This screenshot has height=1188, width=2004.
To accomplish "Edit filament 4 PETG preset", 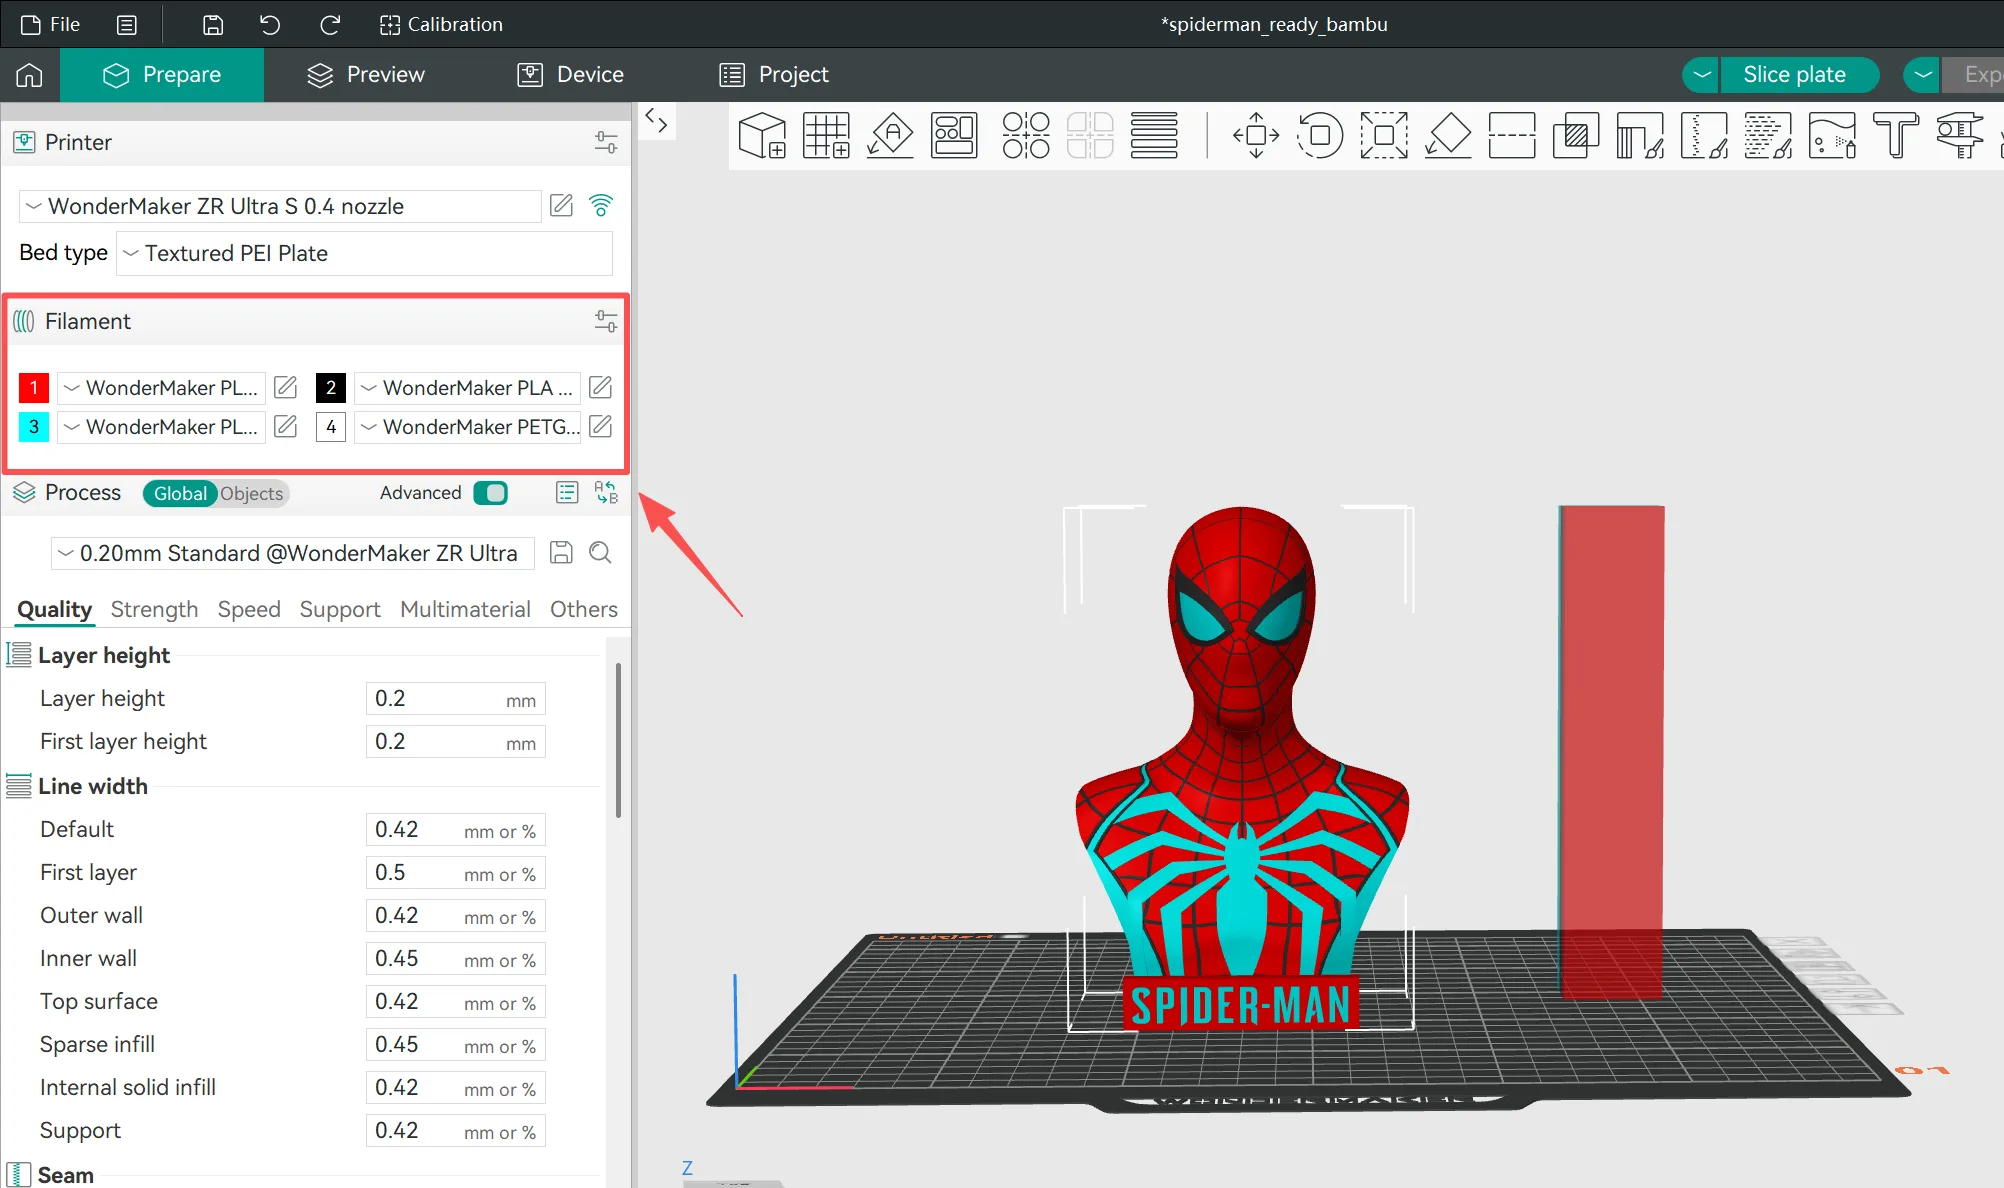I will point(601,427).
